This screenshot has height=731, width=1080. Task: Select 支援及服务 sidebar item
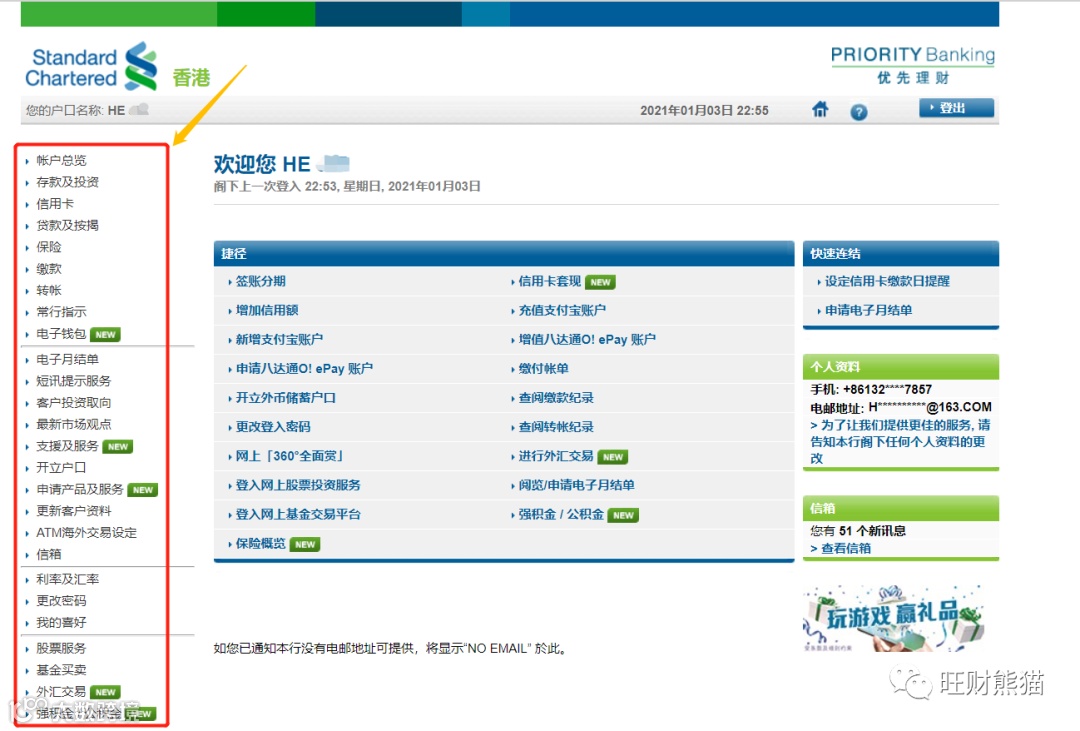(x=68, y=446)
